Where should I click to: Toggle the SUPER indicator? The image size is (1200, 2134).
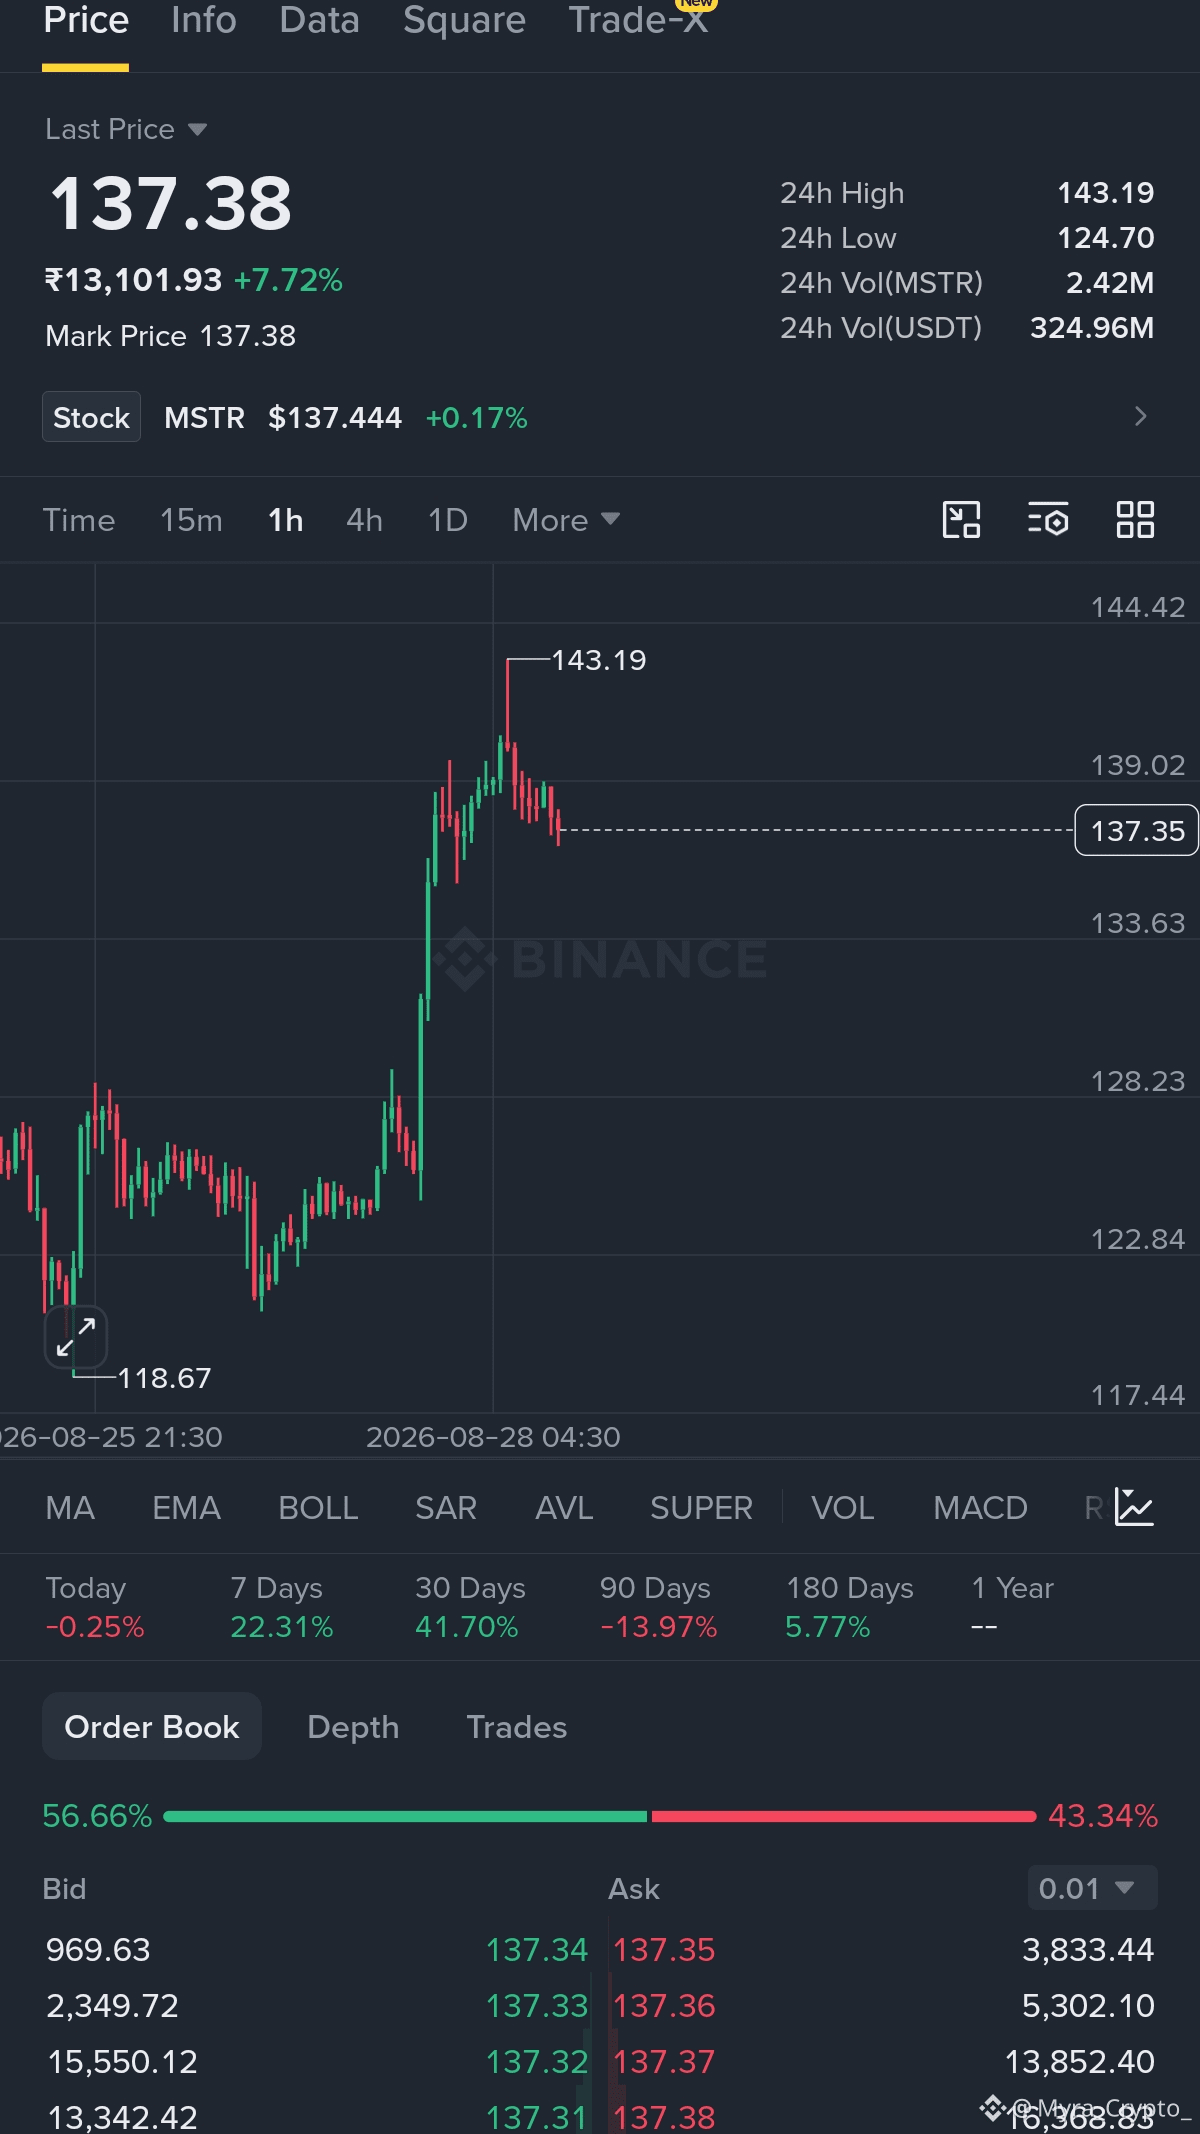701,1507
